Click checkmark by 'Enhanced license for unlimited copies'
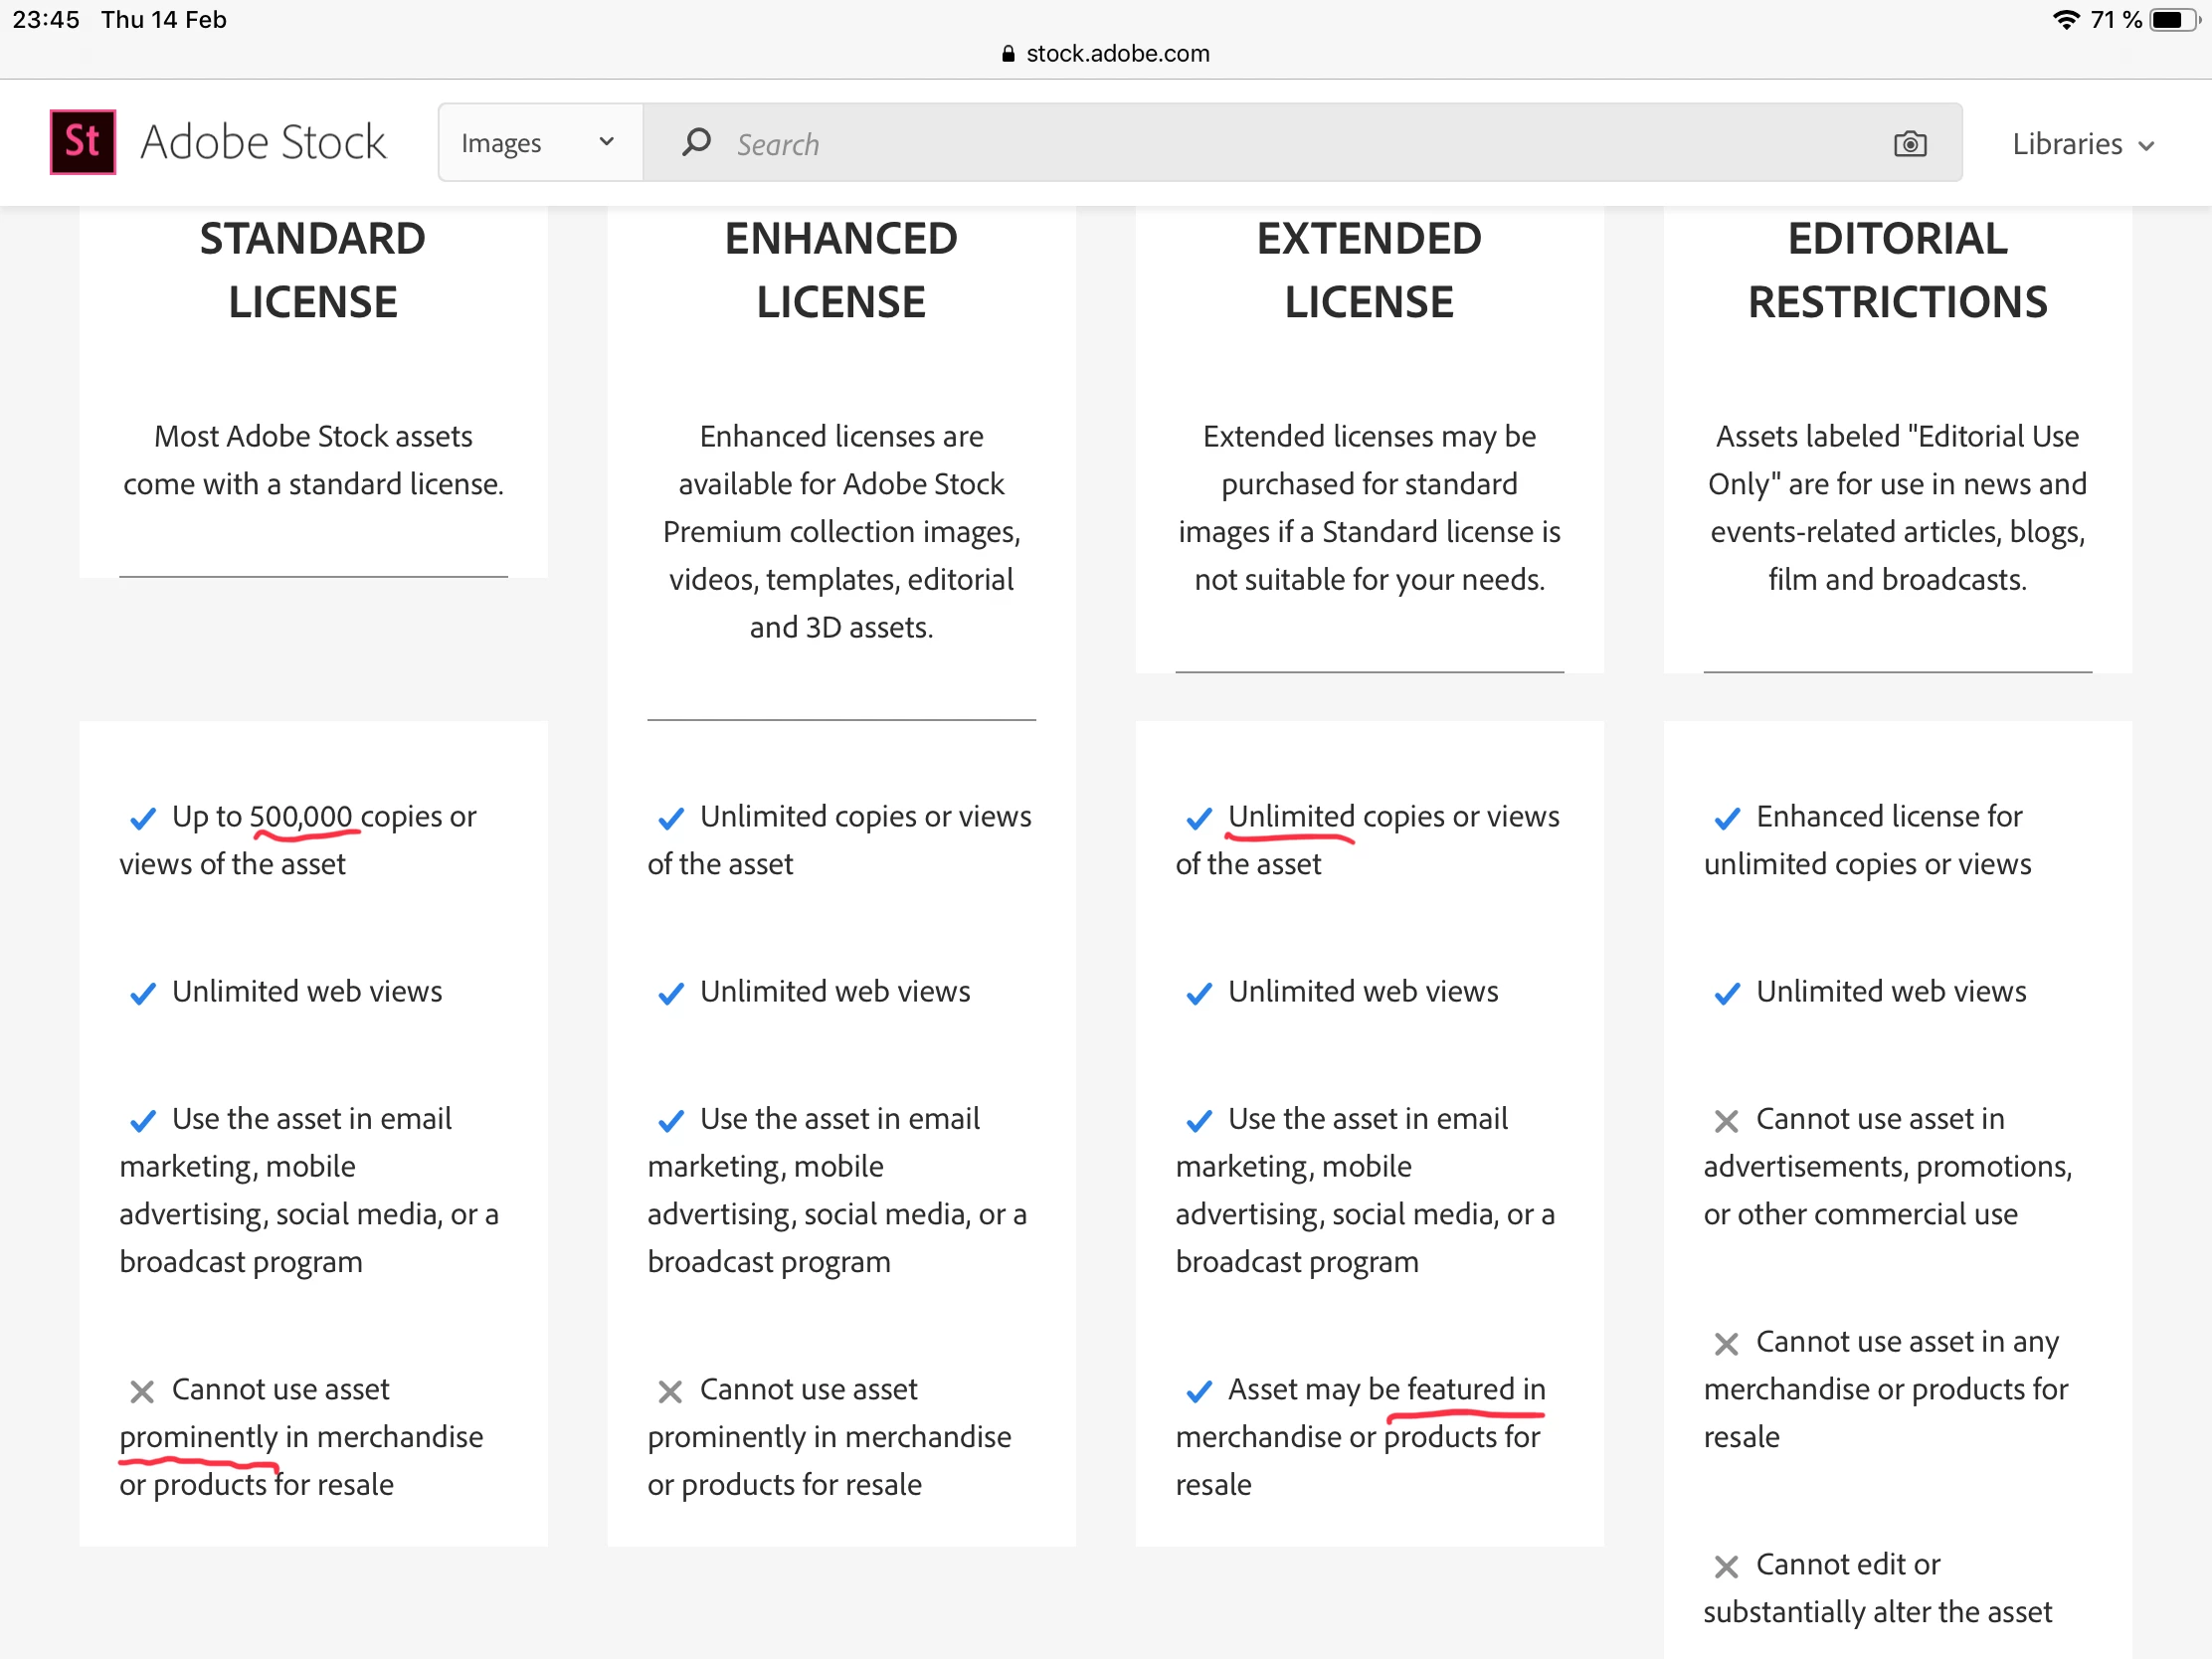2212x1659 pixels. click(1727, 818)
